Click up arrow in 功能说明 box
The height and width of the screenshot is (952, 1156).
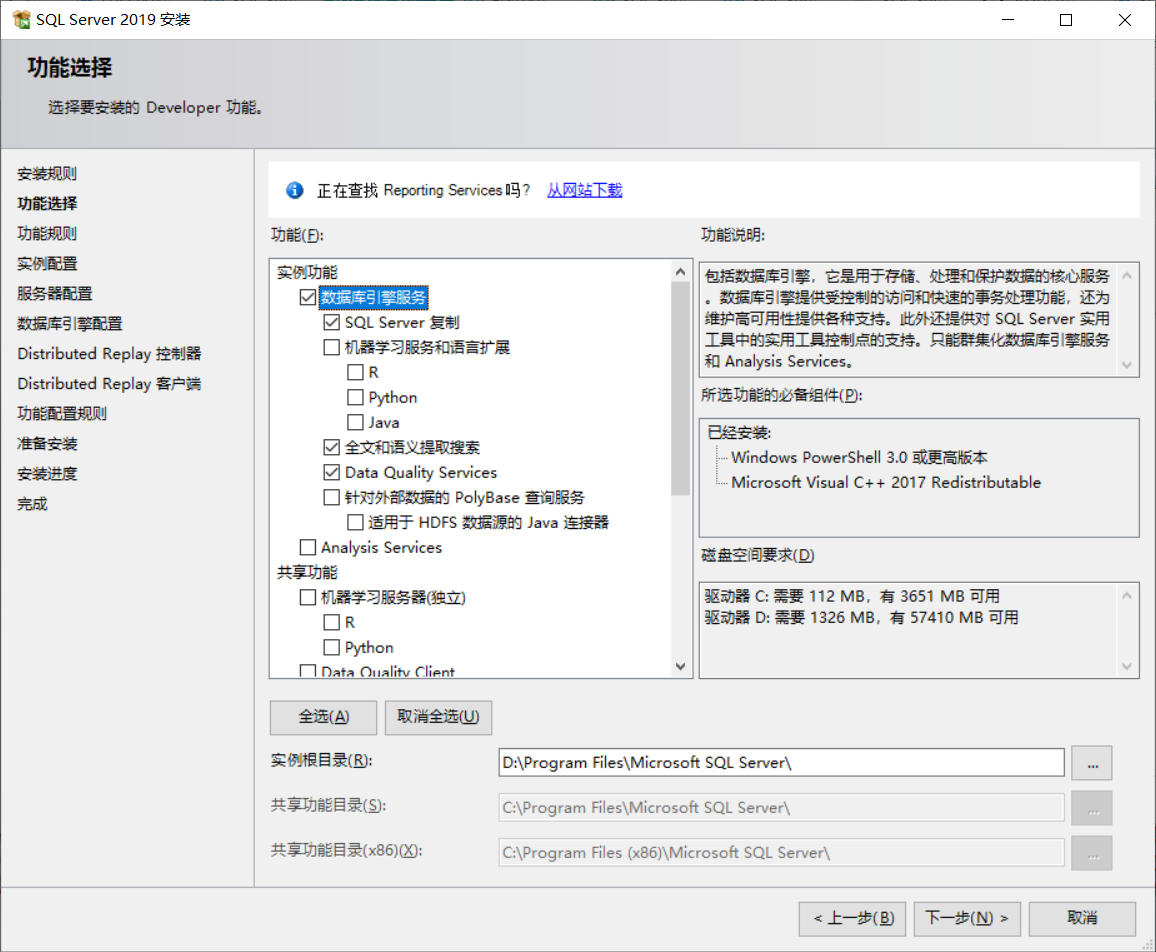pos(1127,276)
